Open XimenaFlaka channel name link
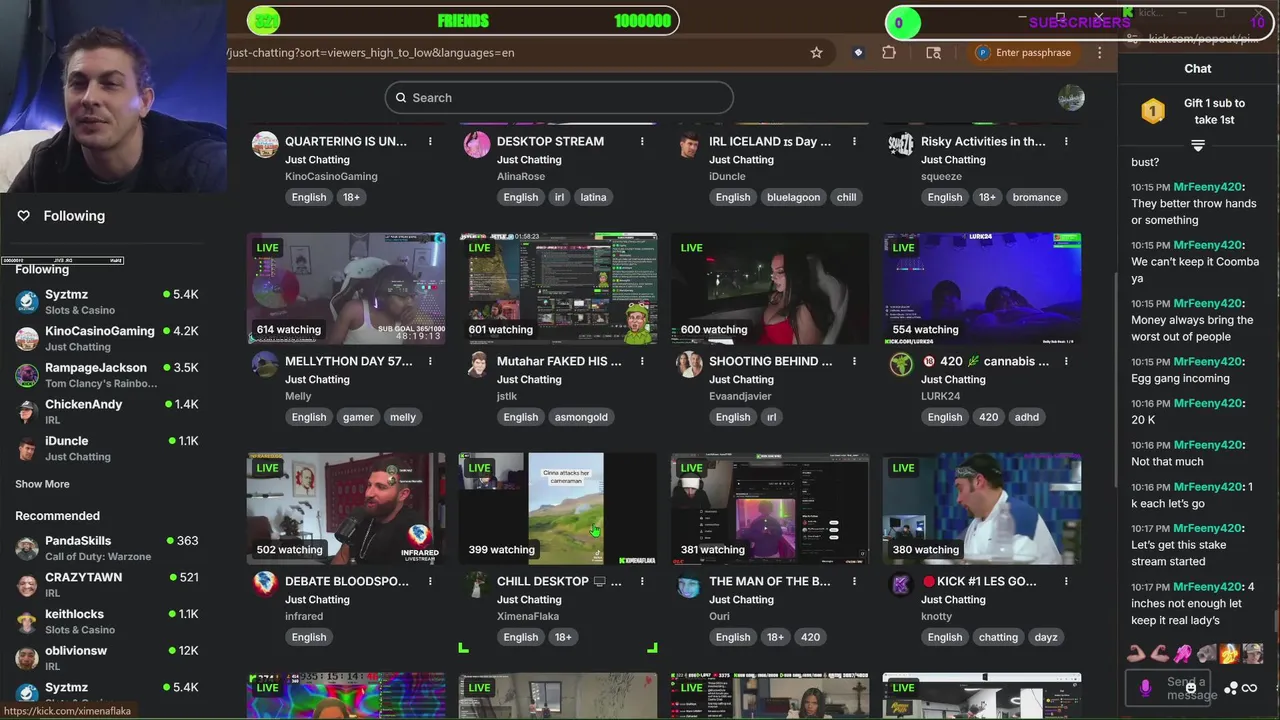The image size is (1280, 720). tap(528, 616)
